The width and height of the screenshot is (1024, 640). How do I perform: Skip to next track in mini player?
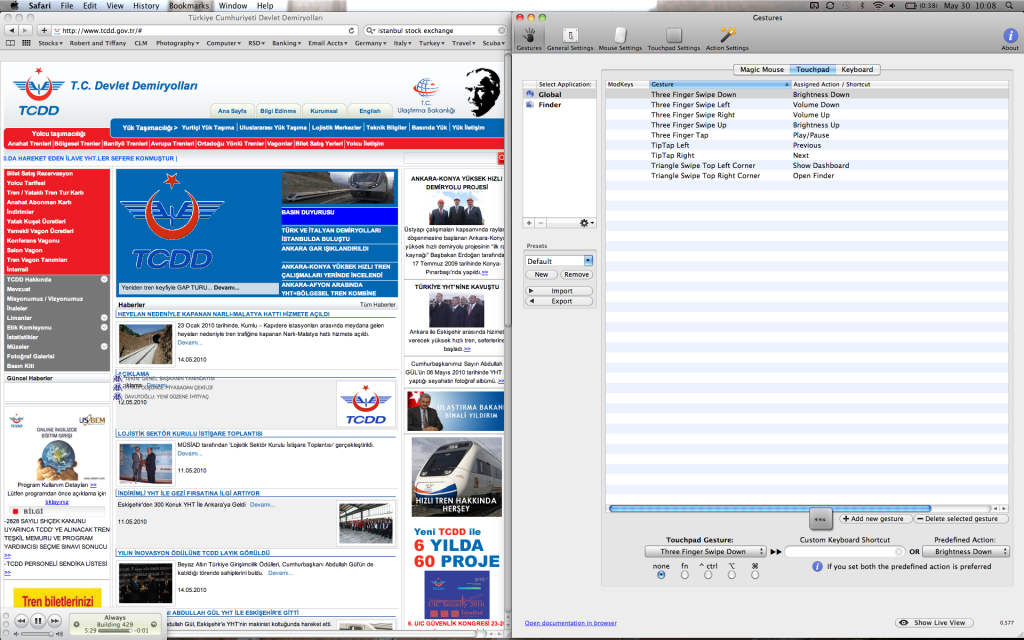pos(55,621)
